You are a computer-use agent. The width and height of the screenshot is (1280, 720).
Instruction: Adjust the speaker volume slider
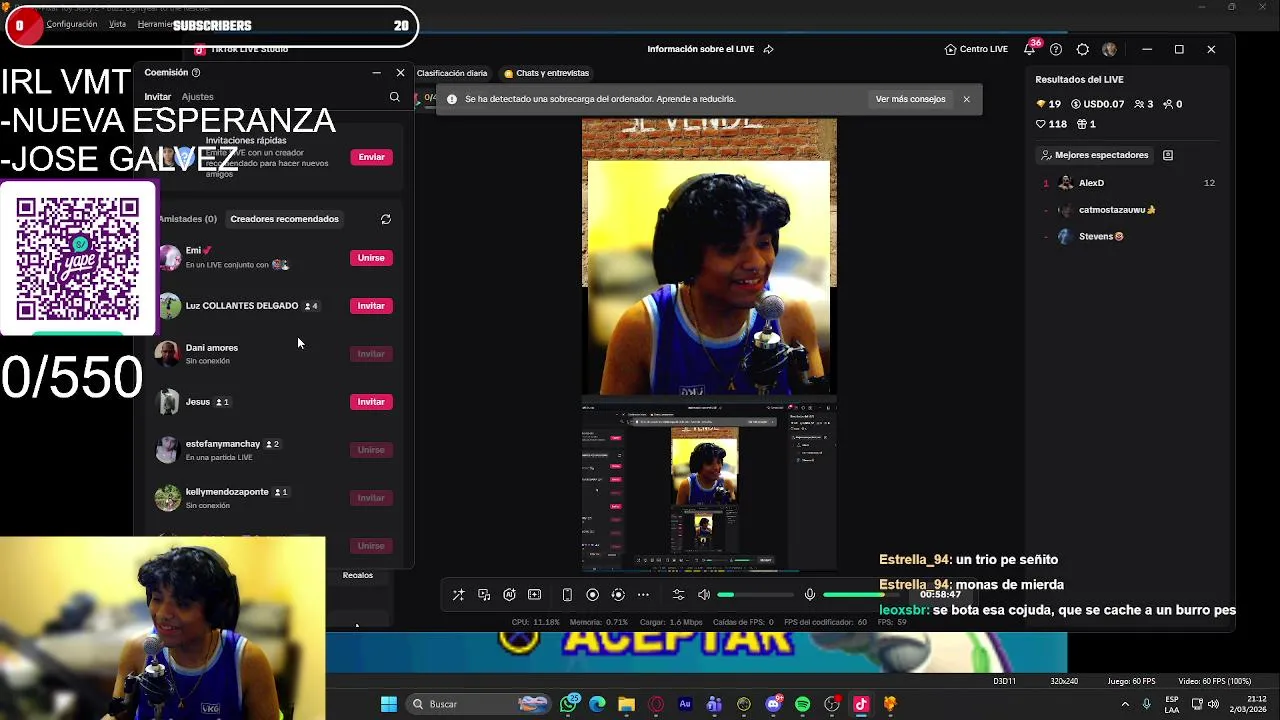point(755,595)
